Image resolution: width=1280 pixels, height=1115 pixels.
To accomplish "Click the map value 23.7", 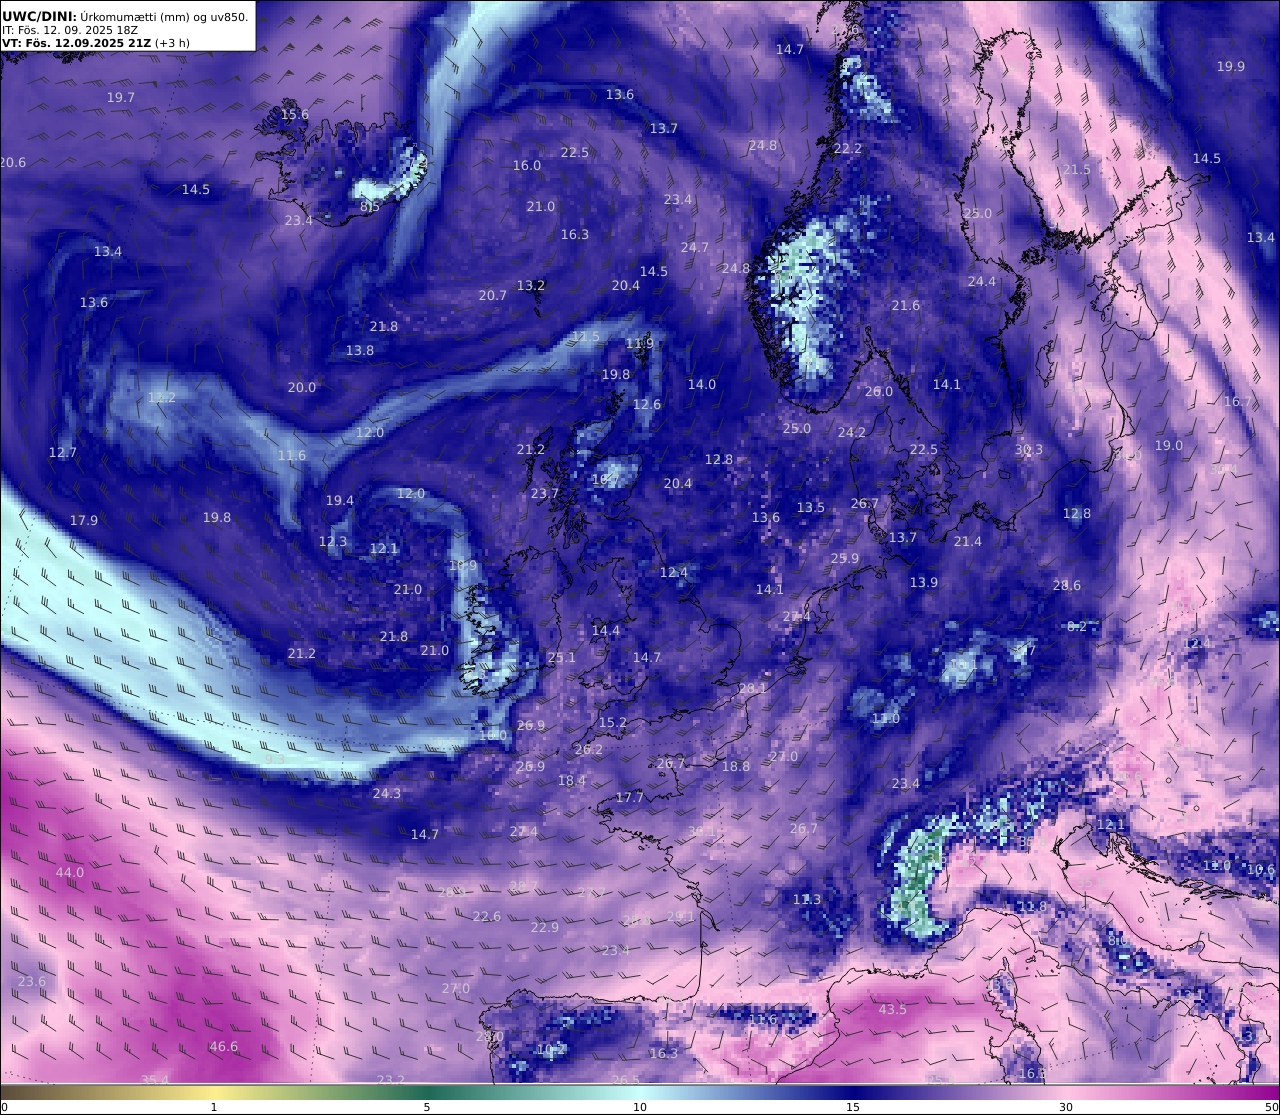I will click(545, 494).
